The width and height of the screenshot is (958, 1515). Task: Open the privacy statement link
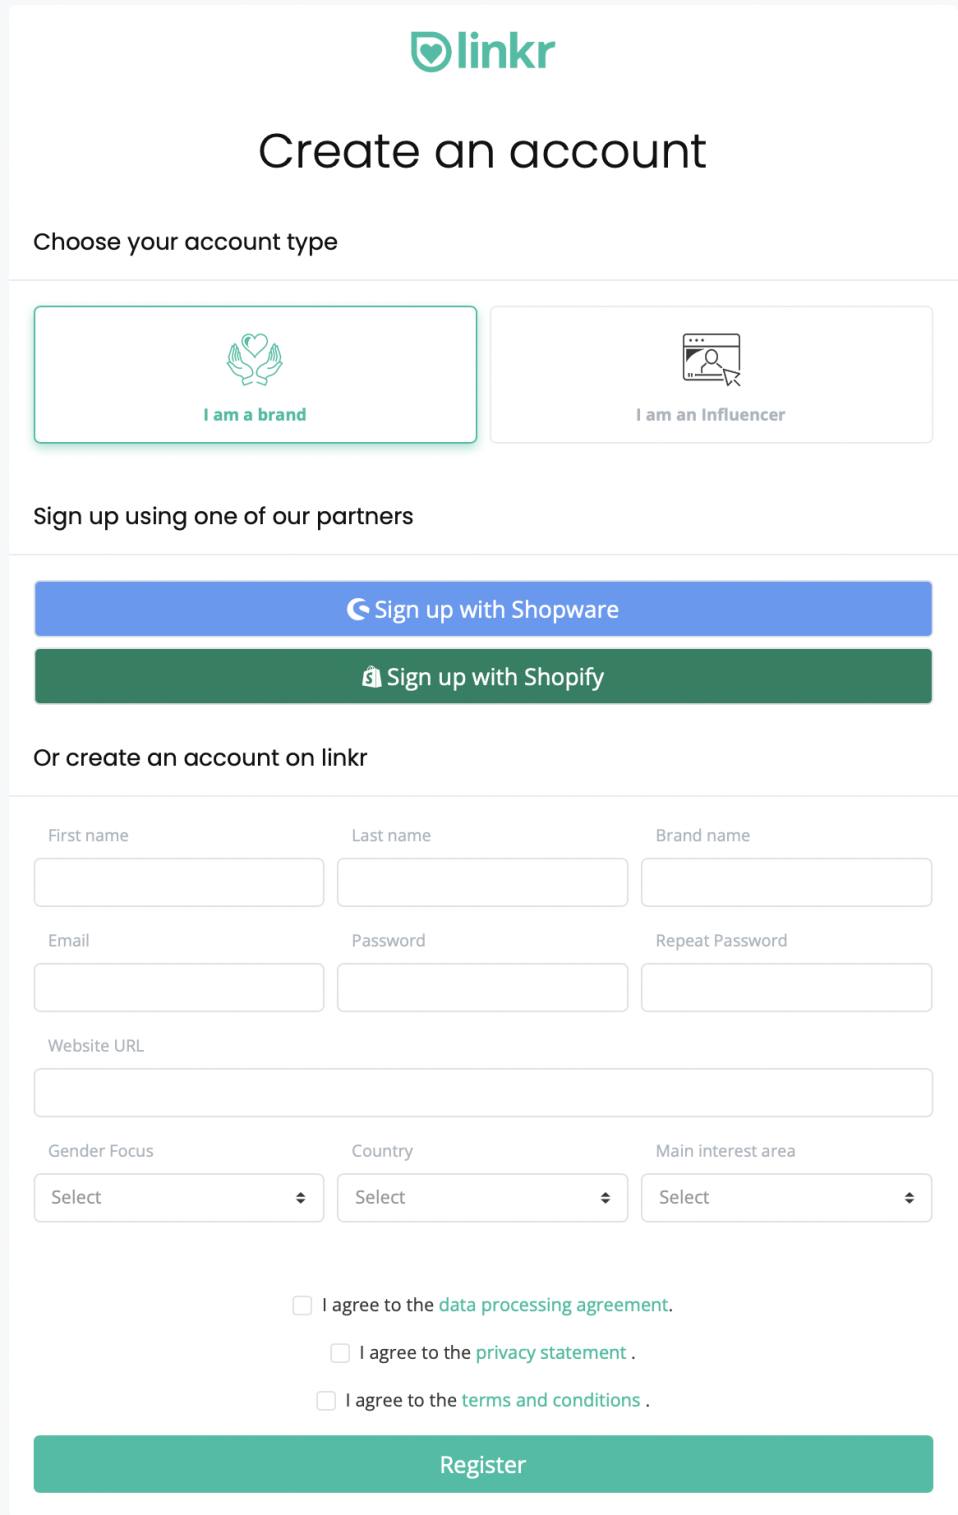pyautogui.click(x=551, y=1353)
